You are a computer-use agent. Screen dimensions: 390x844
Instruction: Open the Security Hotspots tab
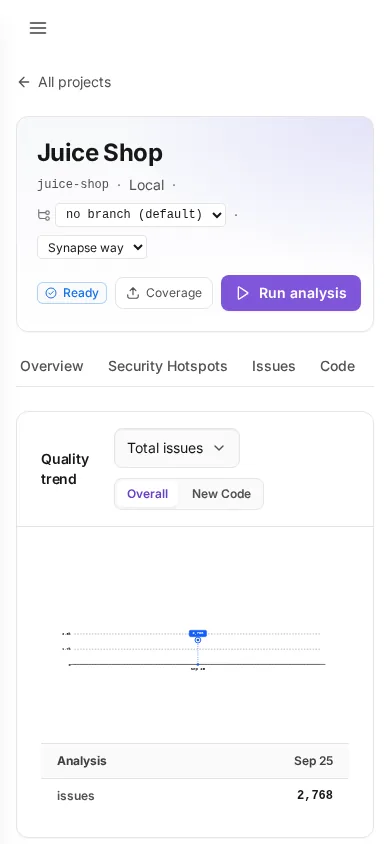point(168,366)
